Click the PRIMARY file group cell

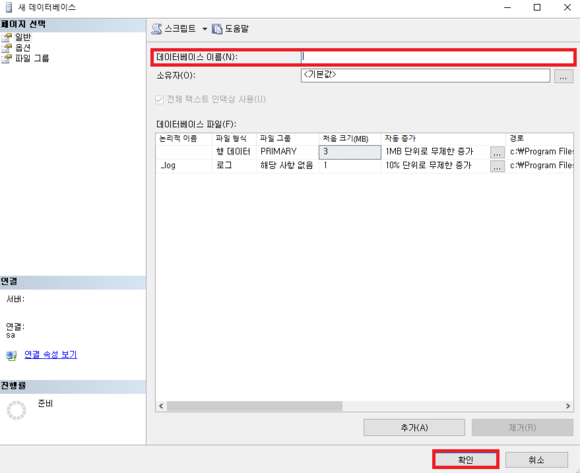point(287,152)
